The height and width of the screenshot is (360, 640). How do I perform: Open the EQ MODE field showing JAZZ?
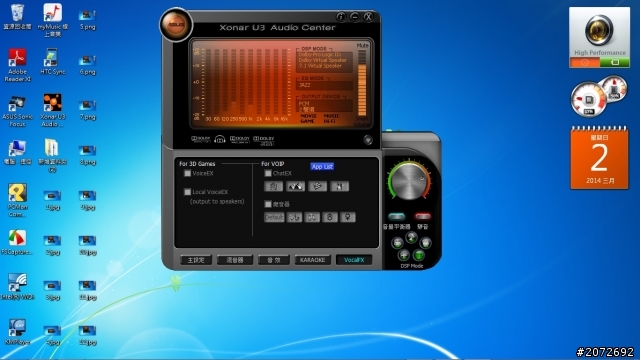(324, 85)
